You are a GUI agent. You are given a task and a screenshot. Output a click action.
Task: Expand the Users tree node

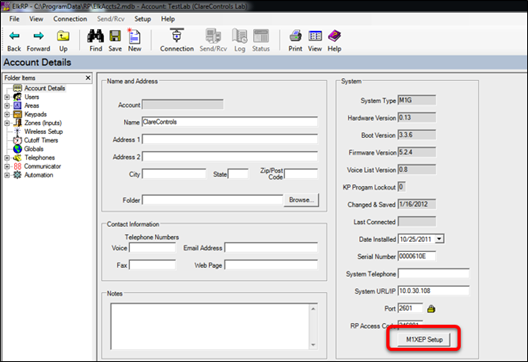coord(7,97)
